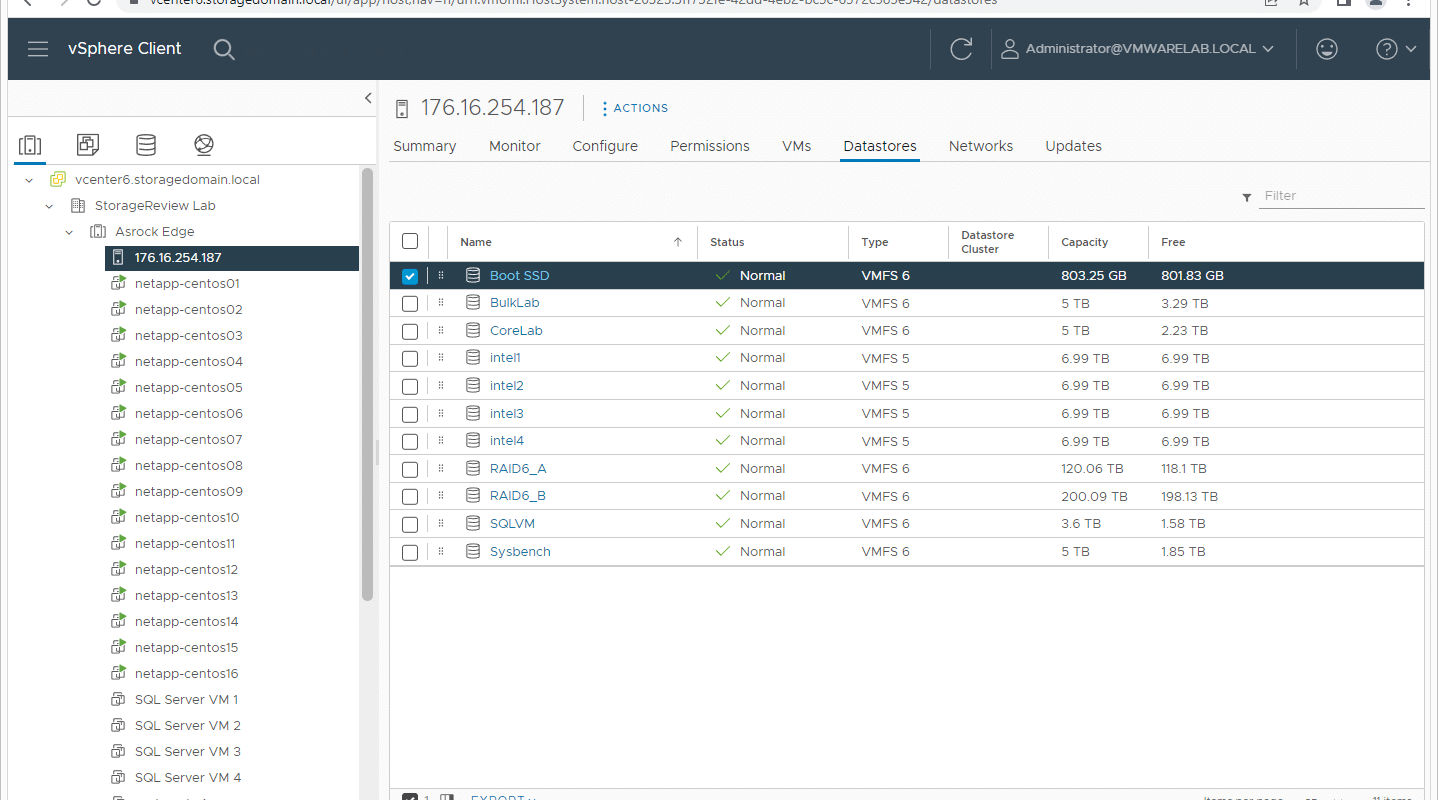Check the SQLVM row checkbox
Screen dimensions: 1438x800
coord(410,524)
